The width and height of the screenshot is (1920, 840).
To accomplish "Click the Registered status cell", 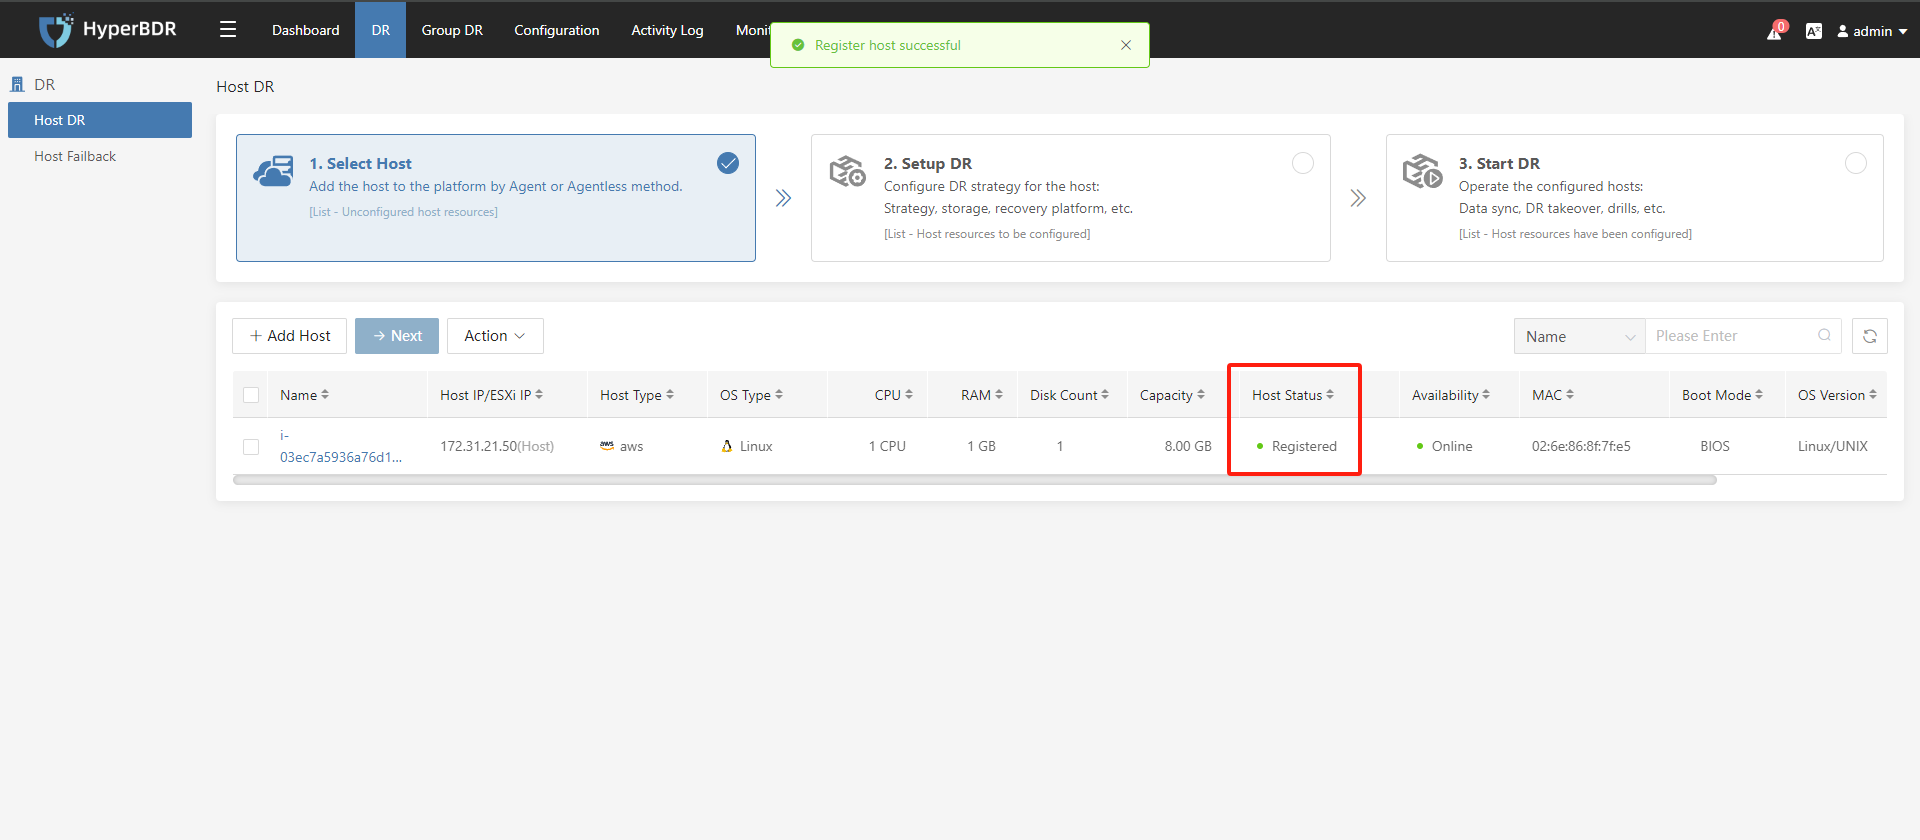I will (x=1297, y=446).
